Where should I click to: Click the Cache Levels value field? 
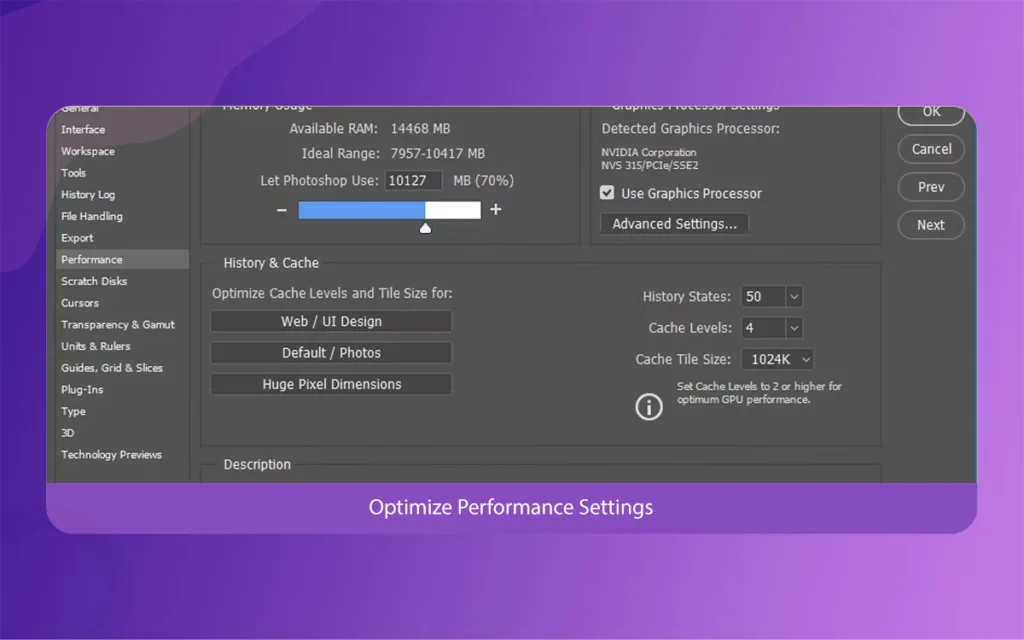(x=763, y=328)
